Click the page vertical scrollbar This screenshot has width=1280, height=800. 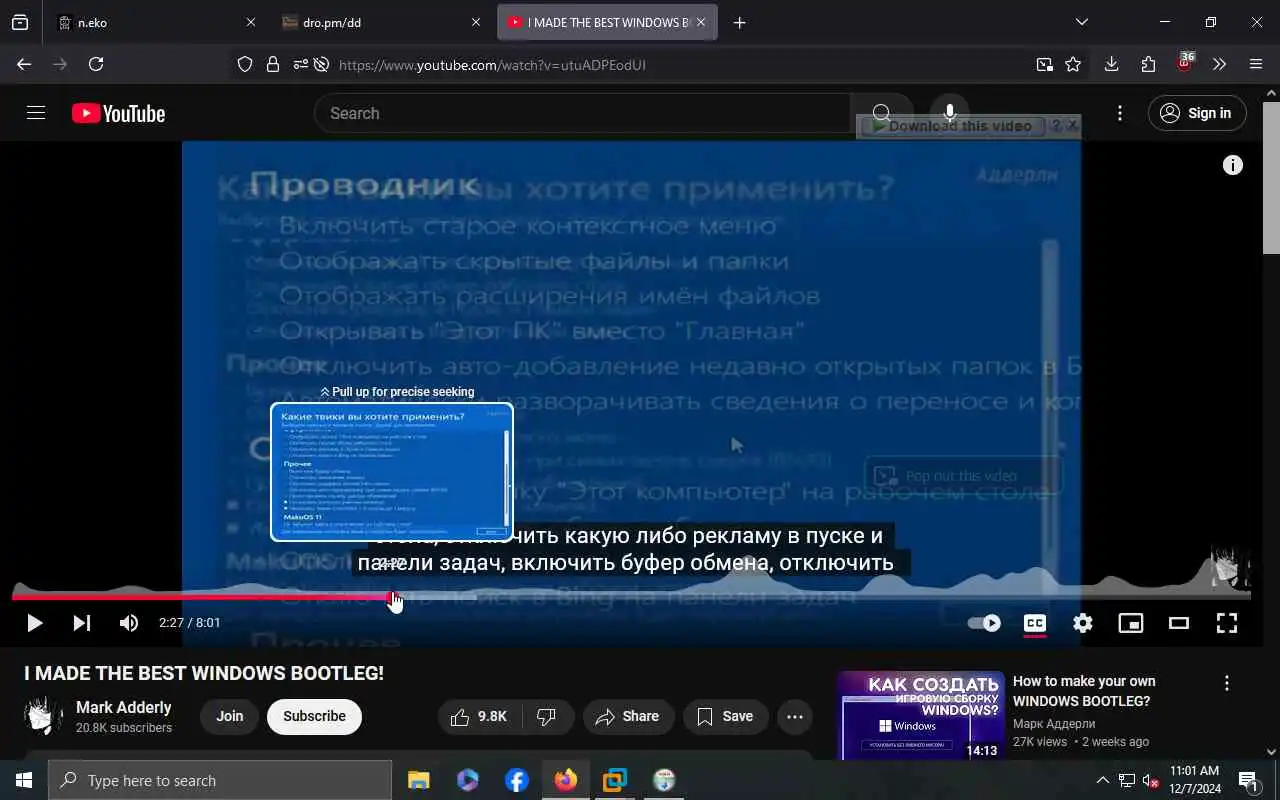pos(1271,178)
